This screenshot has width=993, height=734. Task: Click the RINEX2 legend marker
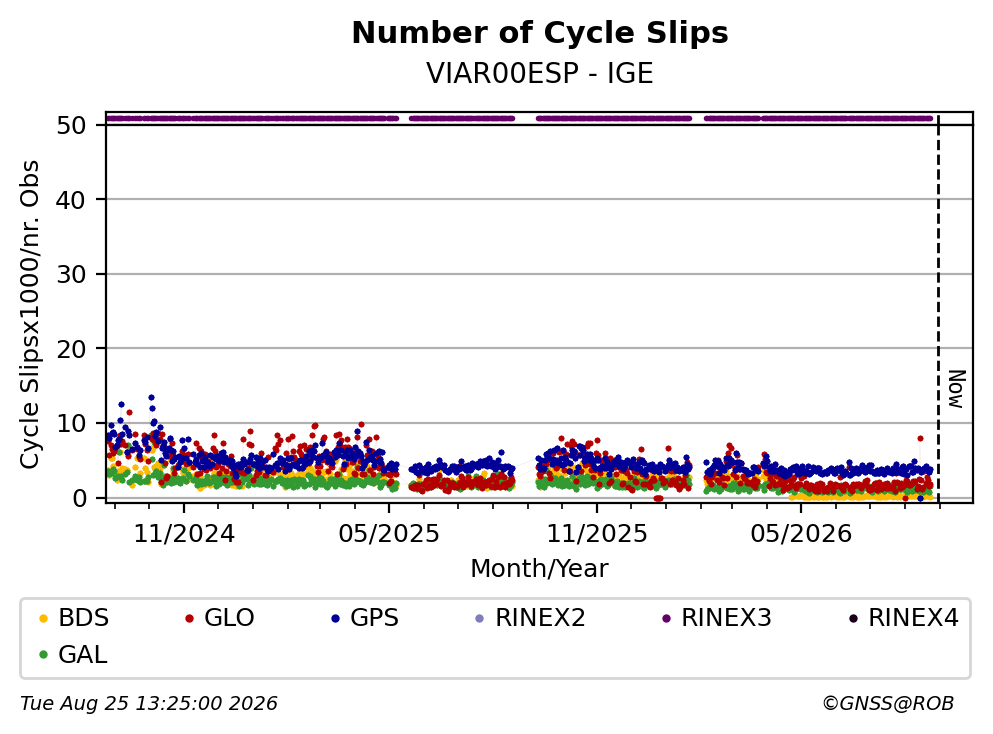pyautogui.click(x=479, y=618)
